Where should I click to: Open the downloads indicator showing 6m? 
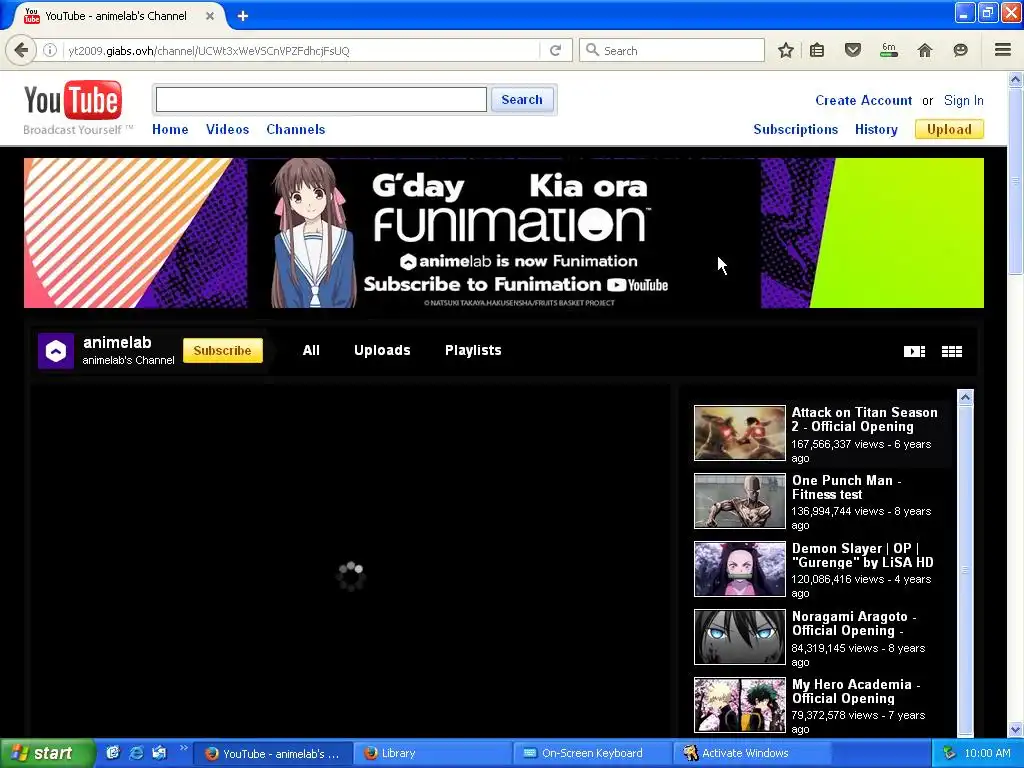(889, 50)
